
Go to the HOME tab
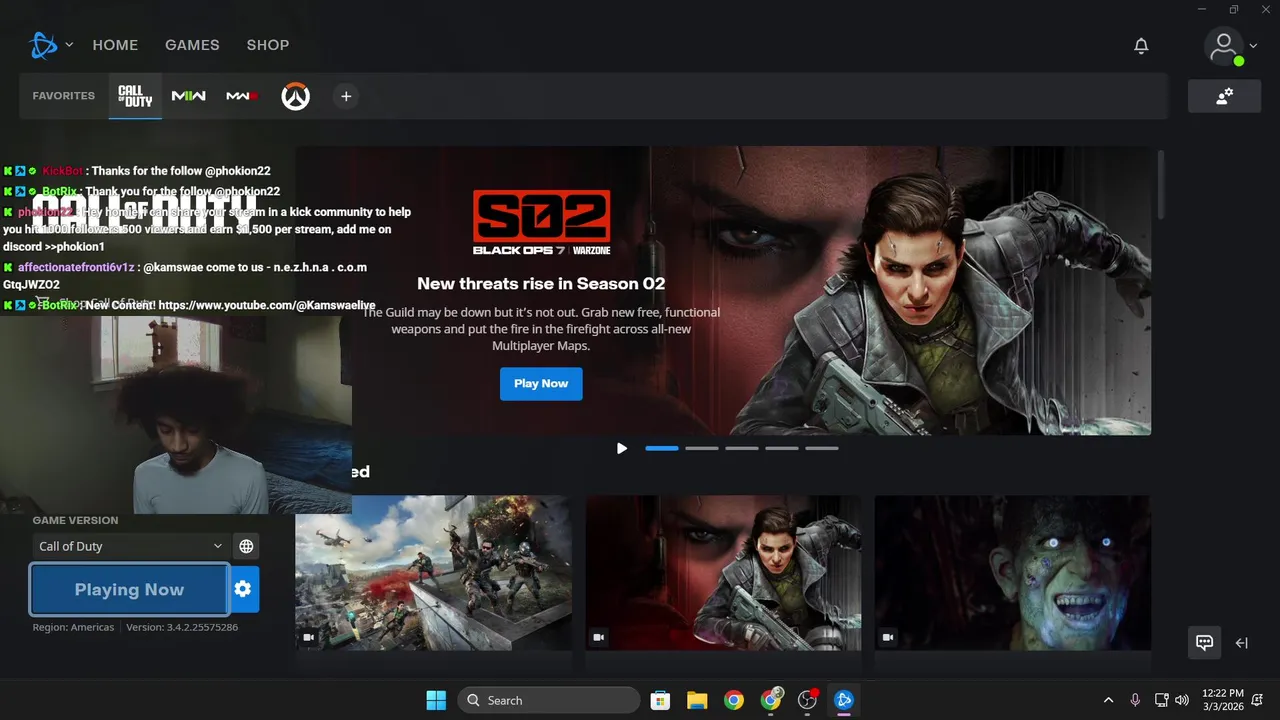[115, 45]
